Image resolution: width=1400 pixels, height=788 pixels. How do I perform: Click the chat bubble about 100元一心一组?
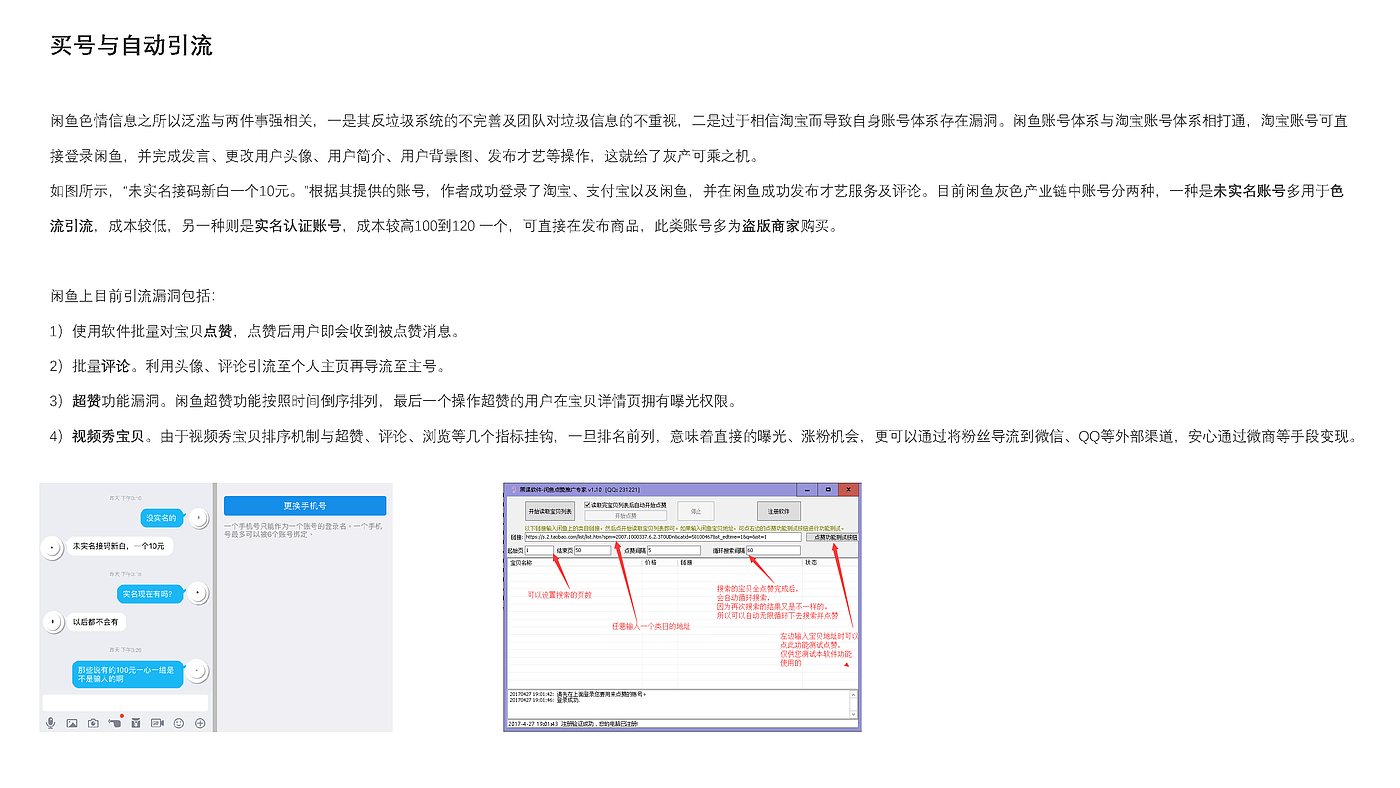click(x=129, y=674)
